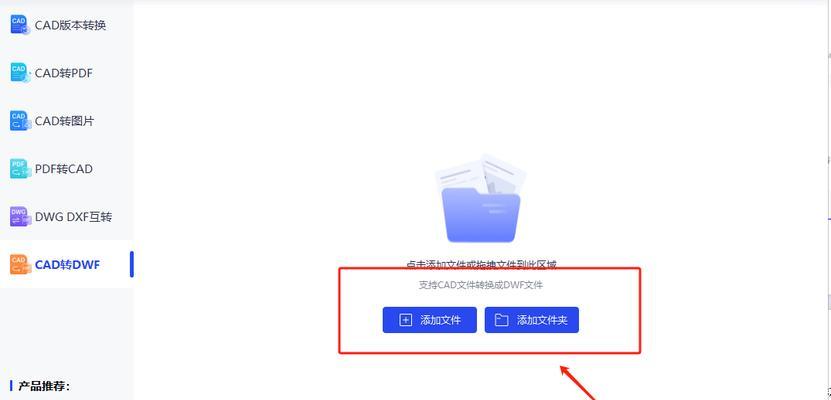The width and height of the screenshot is (831, 400).
Task: Choose the DWG DXF互转 text label
Action: (x=74, y=217)
